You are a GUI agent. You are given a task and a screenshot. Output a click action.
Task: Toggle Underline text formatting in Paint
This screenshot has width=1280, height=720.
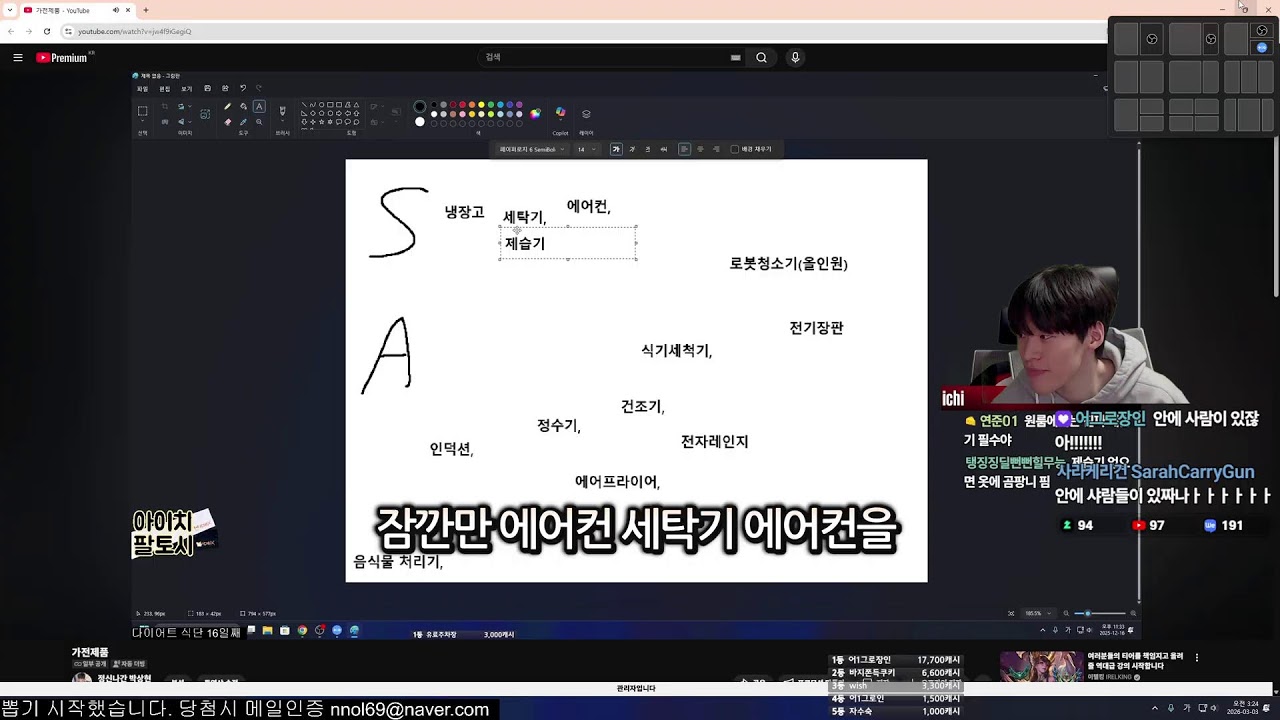648,149
